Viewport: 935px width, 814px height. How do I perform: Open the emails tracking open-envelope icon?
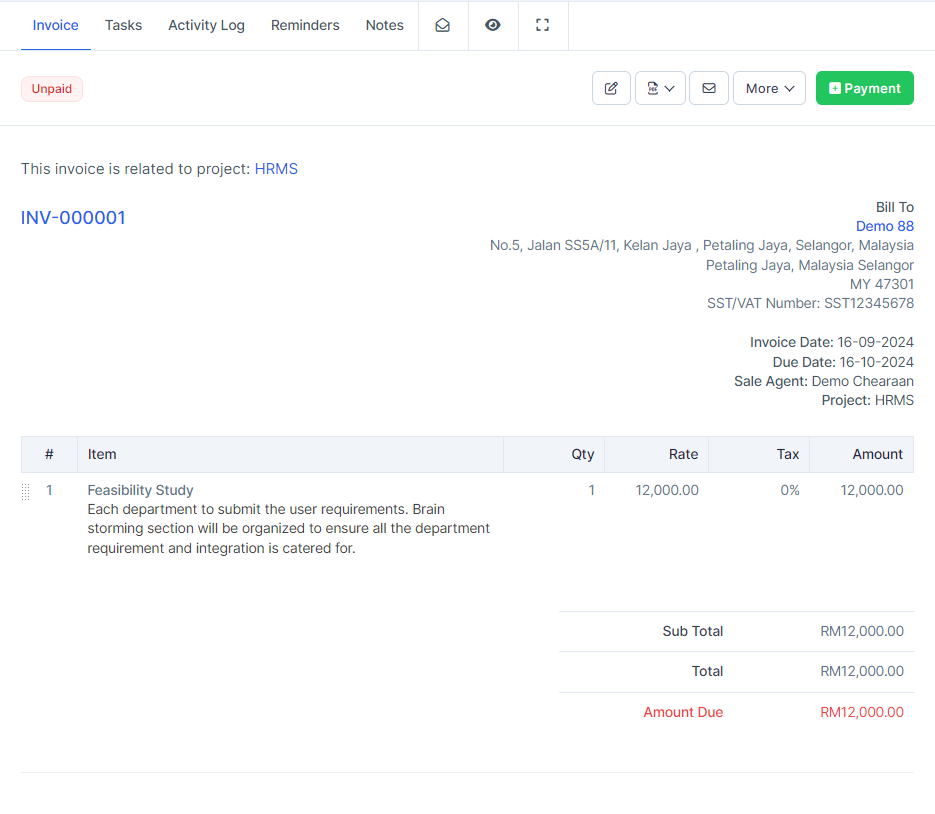point(442,25)
